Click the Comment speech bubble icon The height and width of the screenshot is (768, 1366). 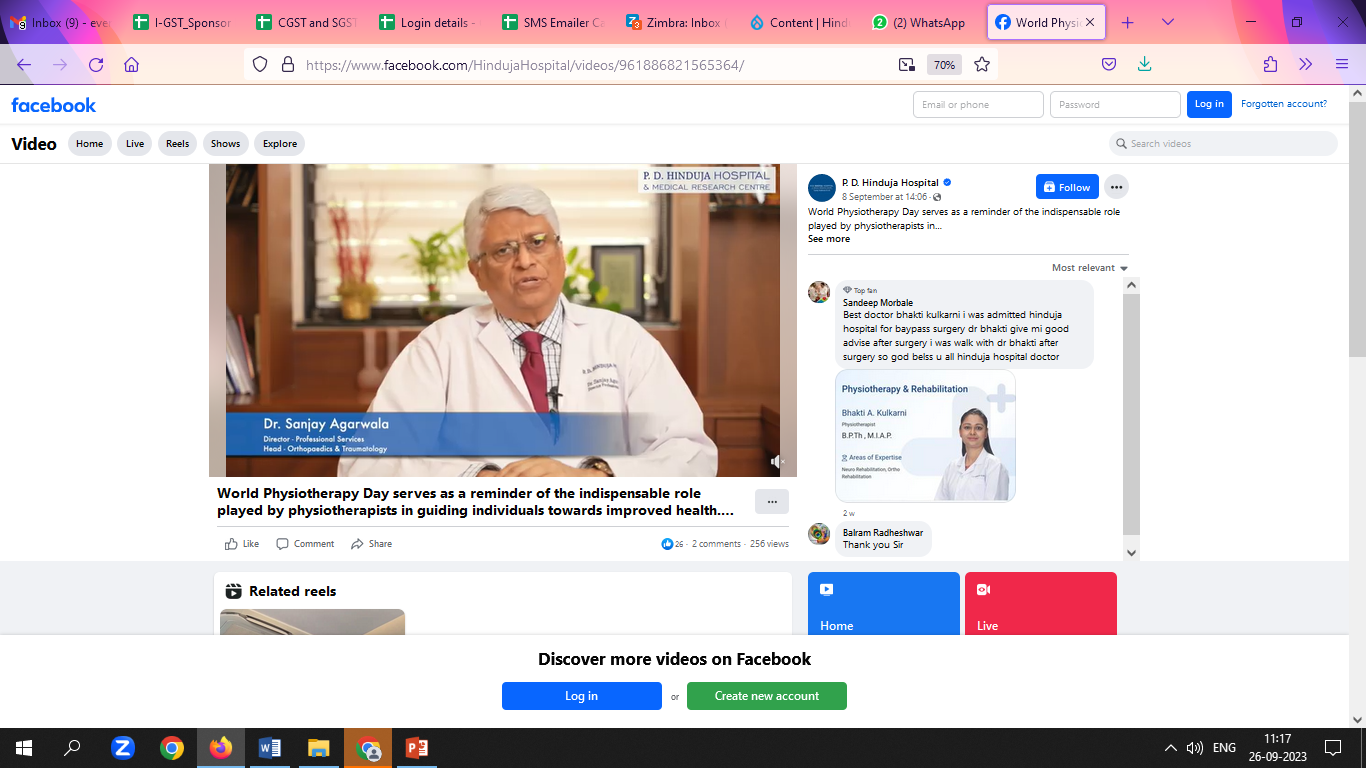[283, 544]
